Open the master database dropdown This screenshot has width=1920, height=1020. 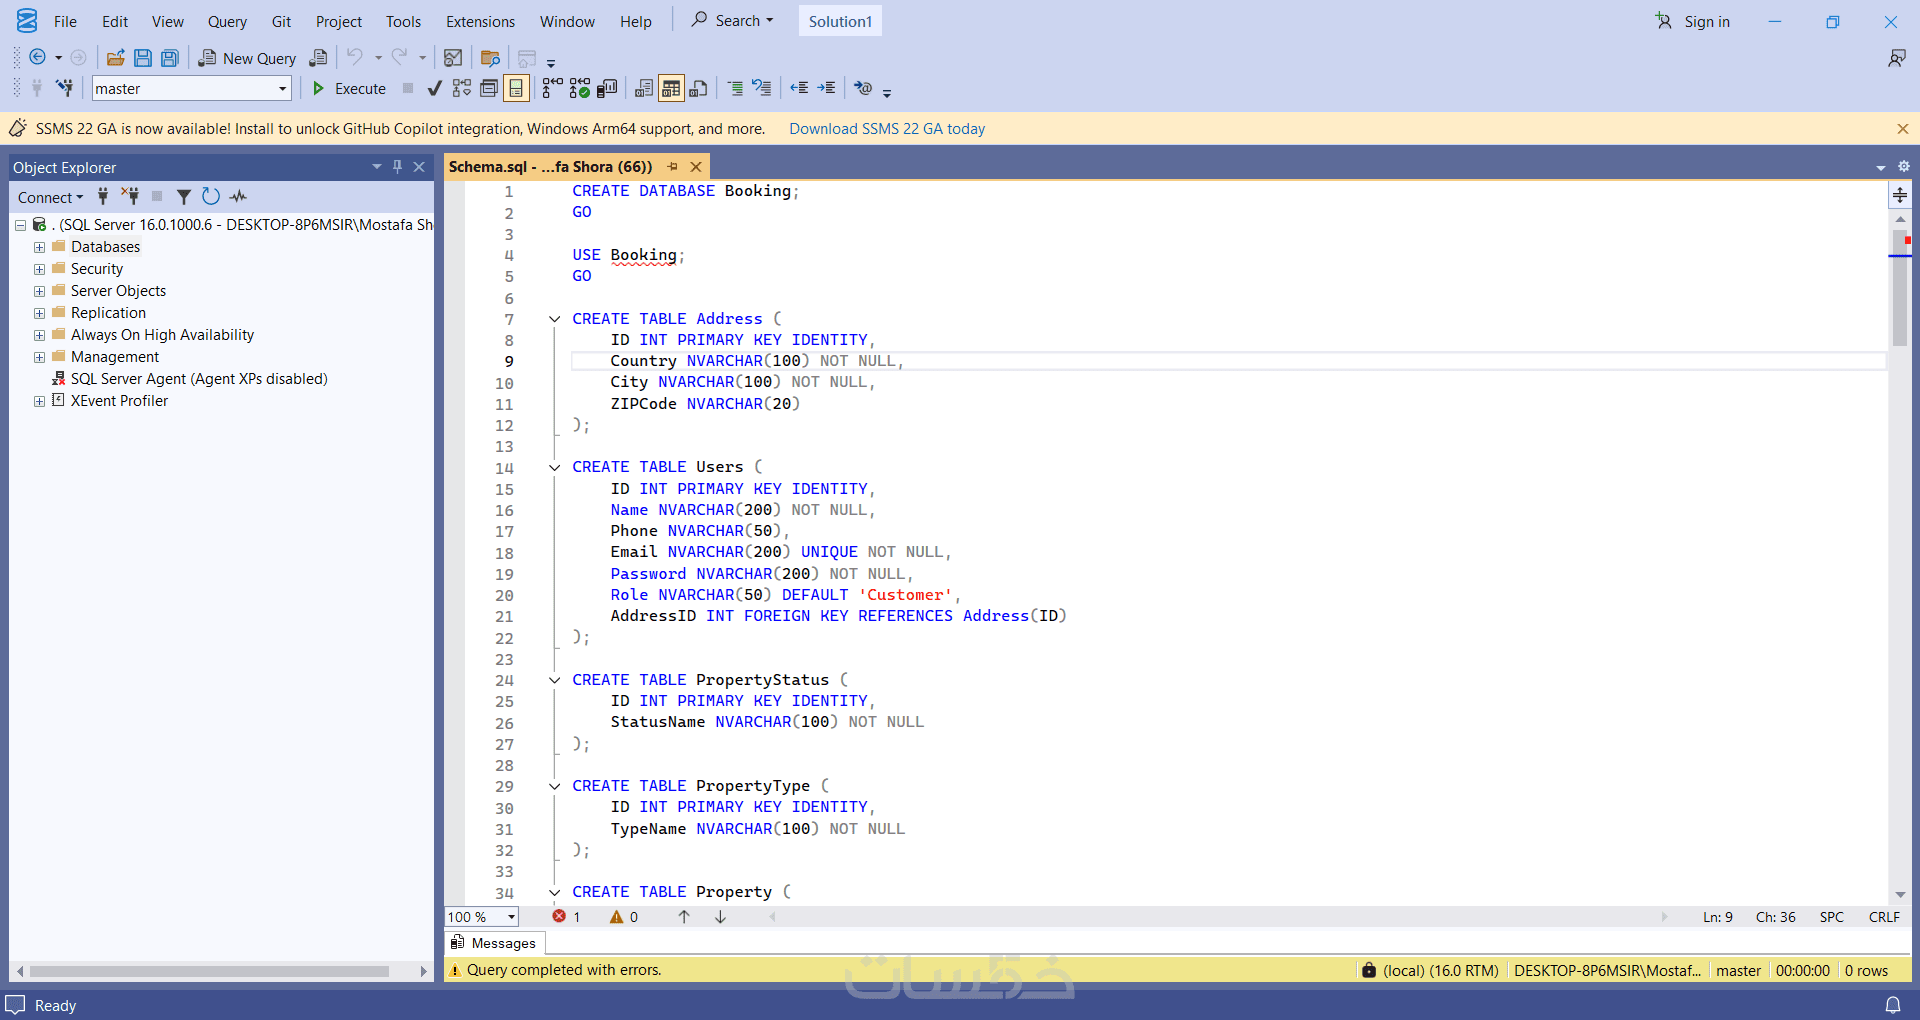click(282, 89)
